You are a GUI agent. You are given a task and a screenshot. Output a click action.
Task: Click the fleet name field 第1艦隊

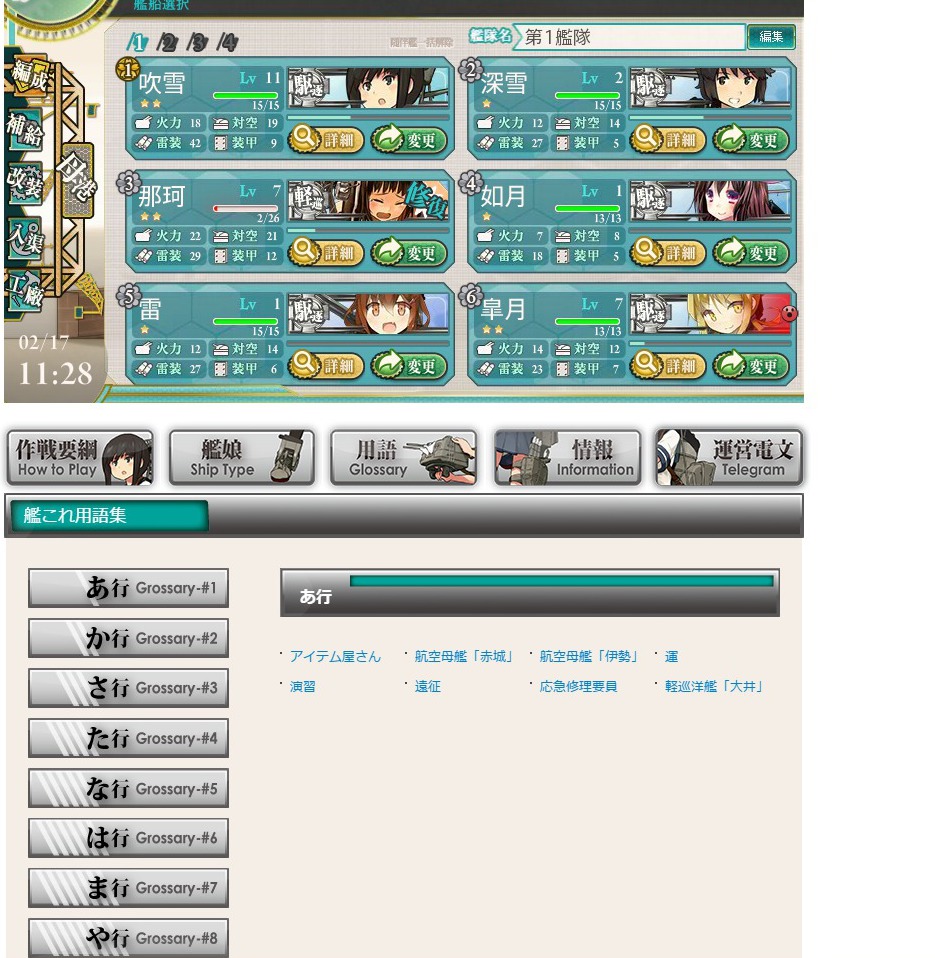click(x=629, y=37)
